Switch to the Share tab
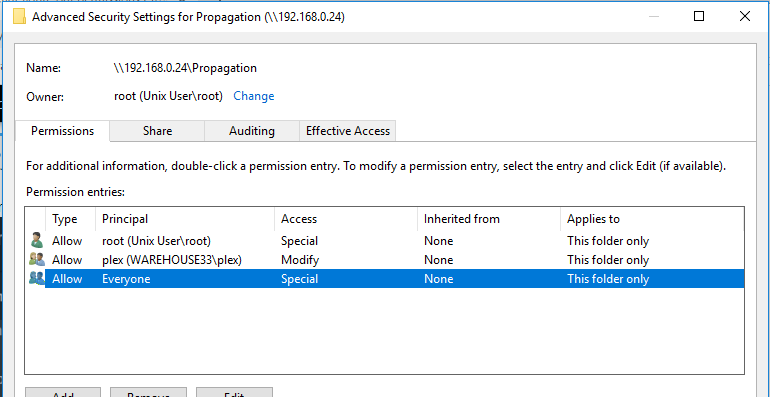 (x=157, y=131)
